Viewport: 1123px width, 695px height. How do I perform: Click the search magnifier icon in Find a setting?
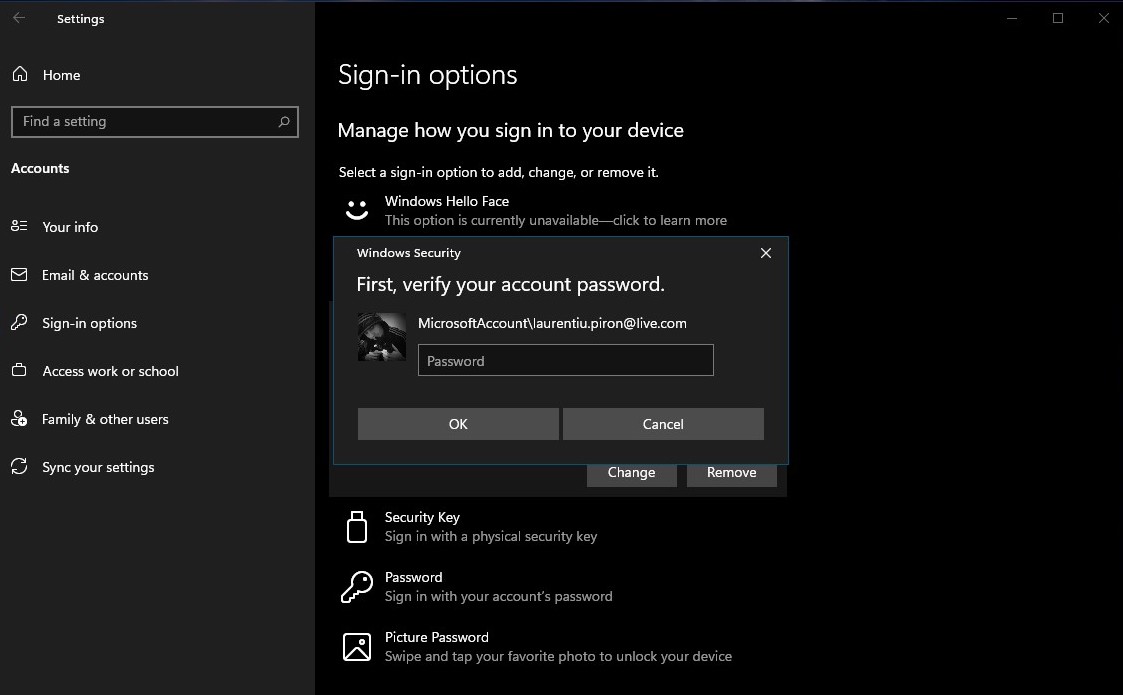284,122
